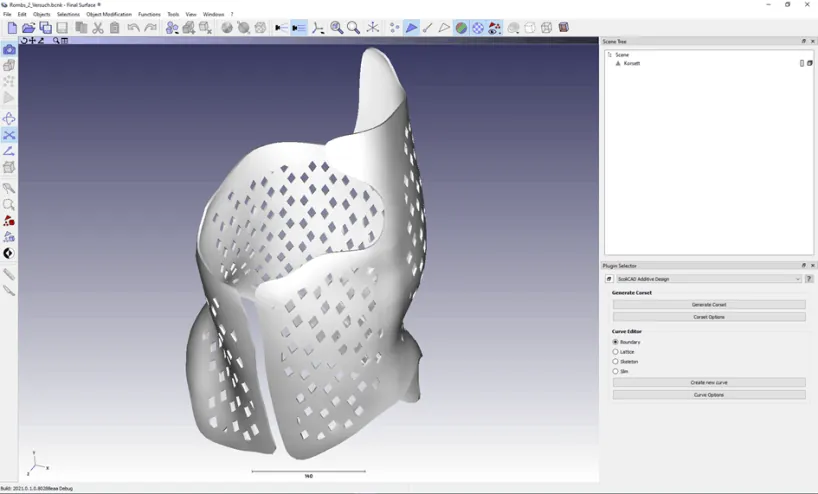
Task: Open the Selections menu
Action: [x=68, y=14]
